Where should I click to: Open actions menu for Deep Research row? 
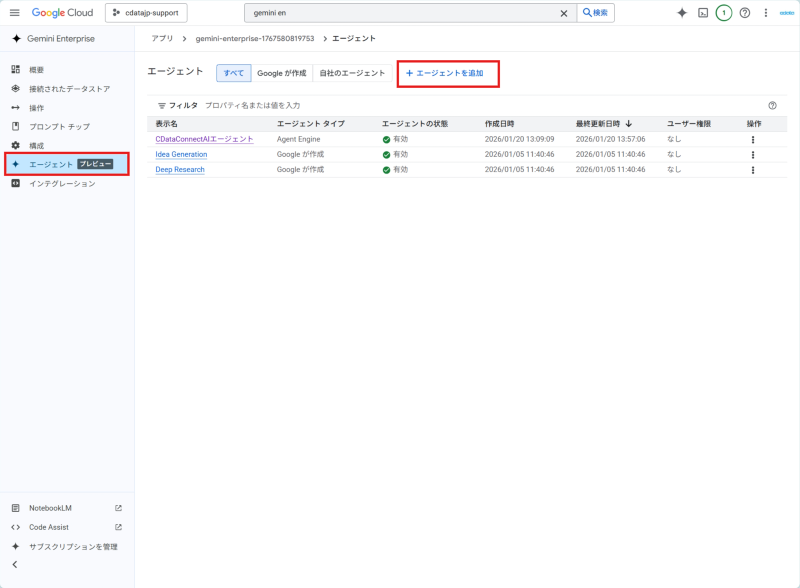click(x=752, y=170)
